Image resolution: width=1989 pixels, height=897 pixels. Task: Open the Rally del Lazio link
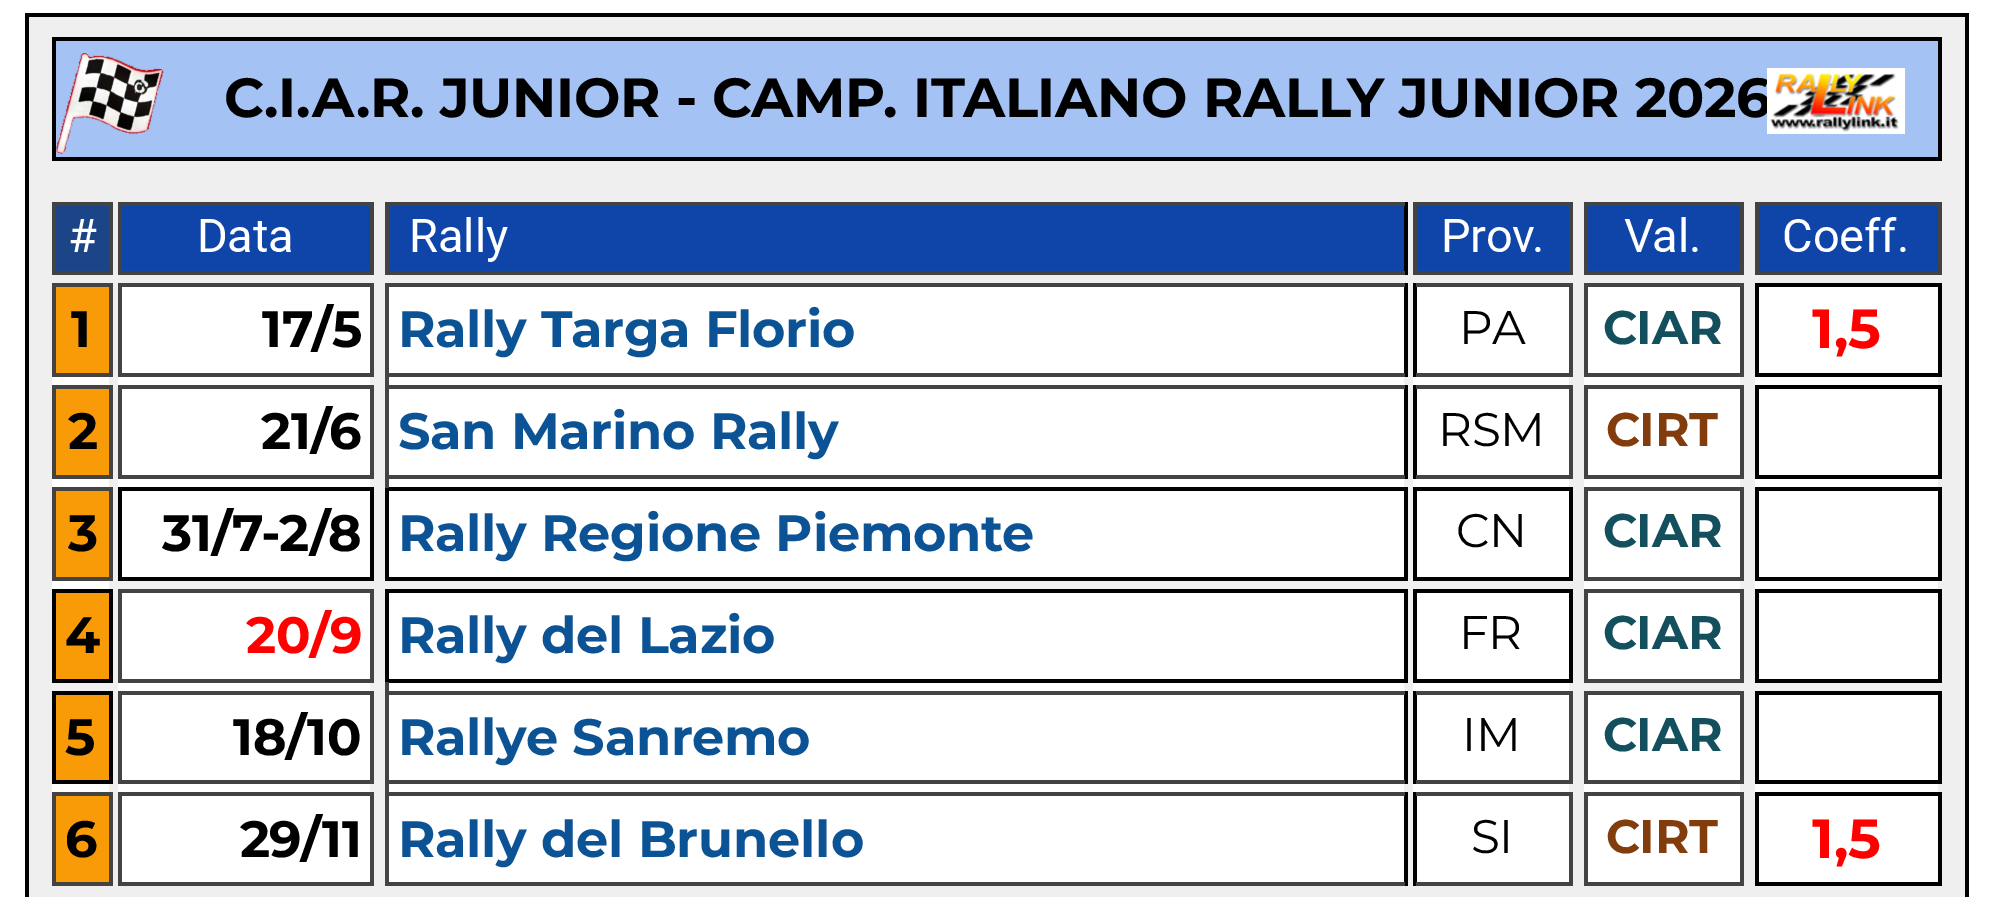587,636
